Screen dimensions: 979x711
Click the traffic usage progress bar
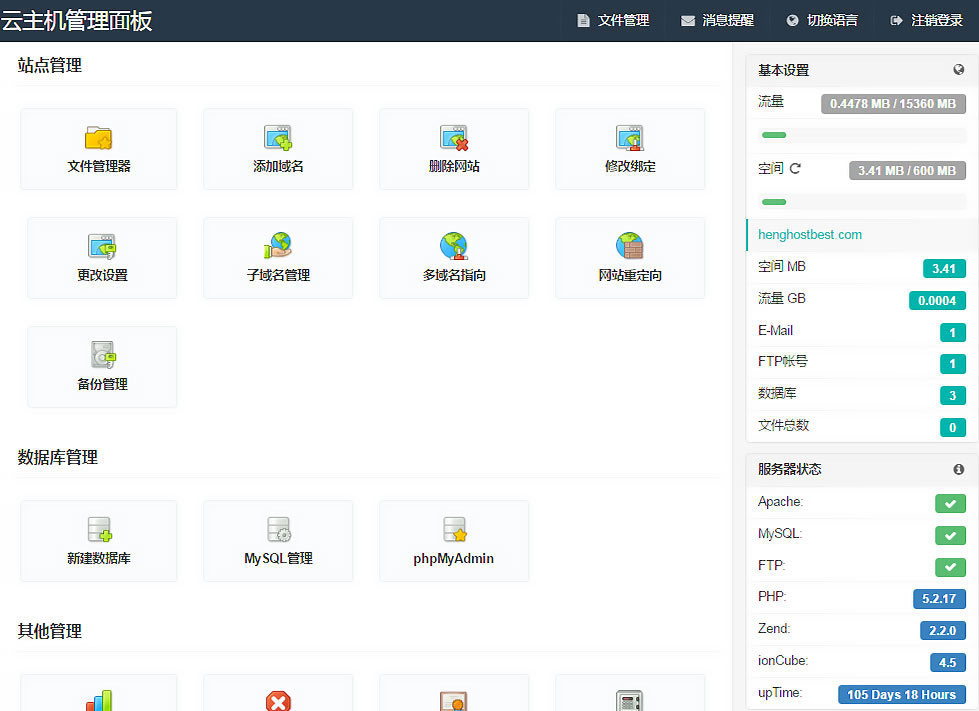(x=862, y=135)
